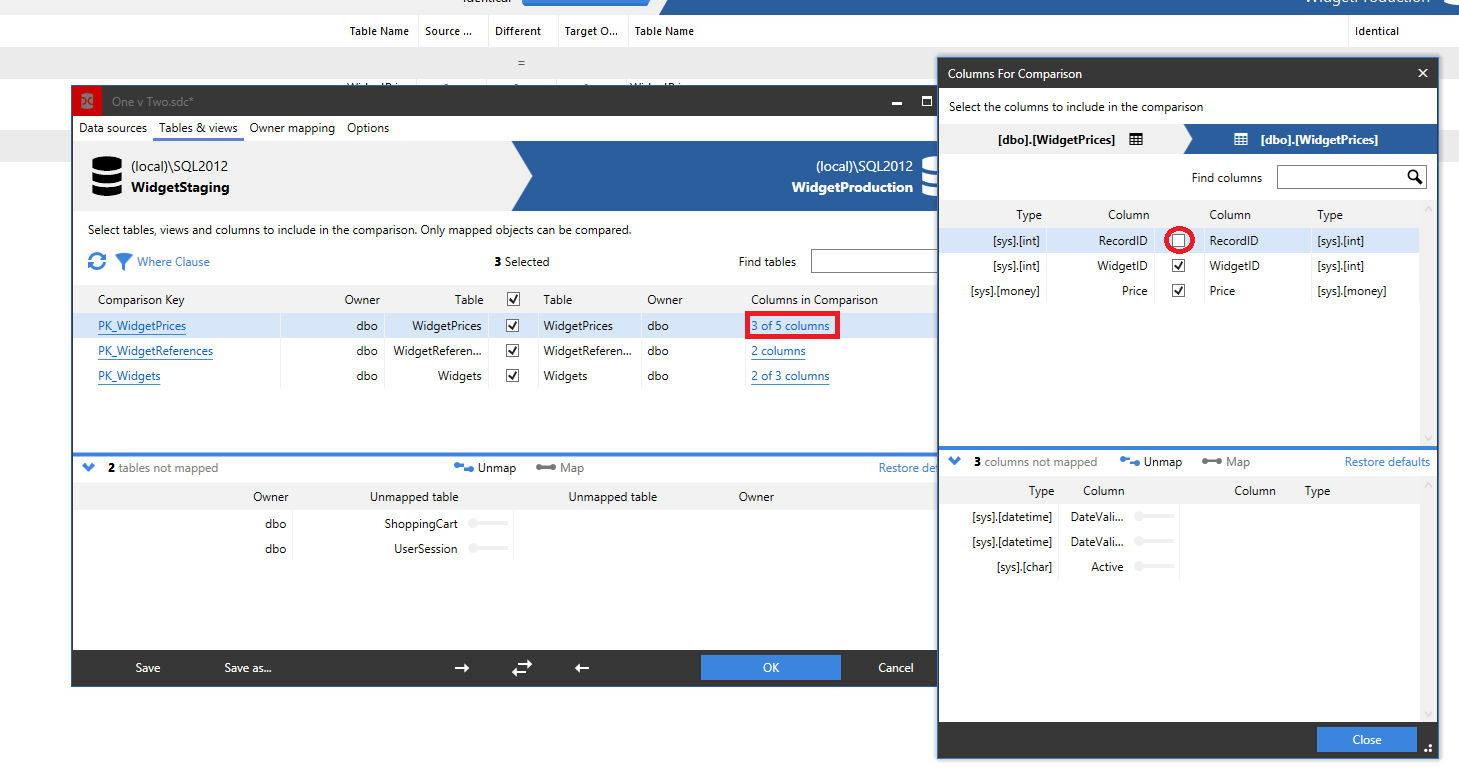Switch to the Owner mapping tab
The image size is (1459, 772).
tap(294, 128)
